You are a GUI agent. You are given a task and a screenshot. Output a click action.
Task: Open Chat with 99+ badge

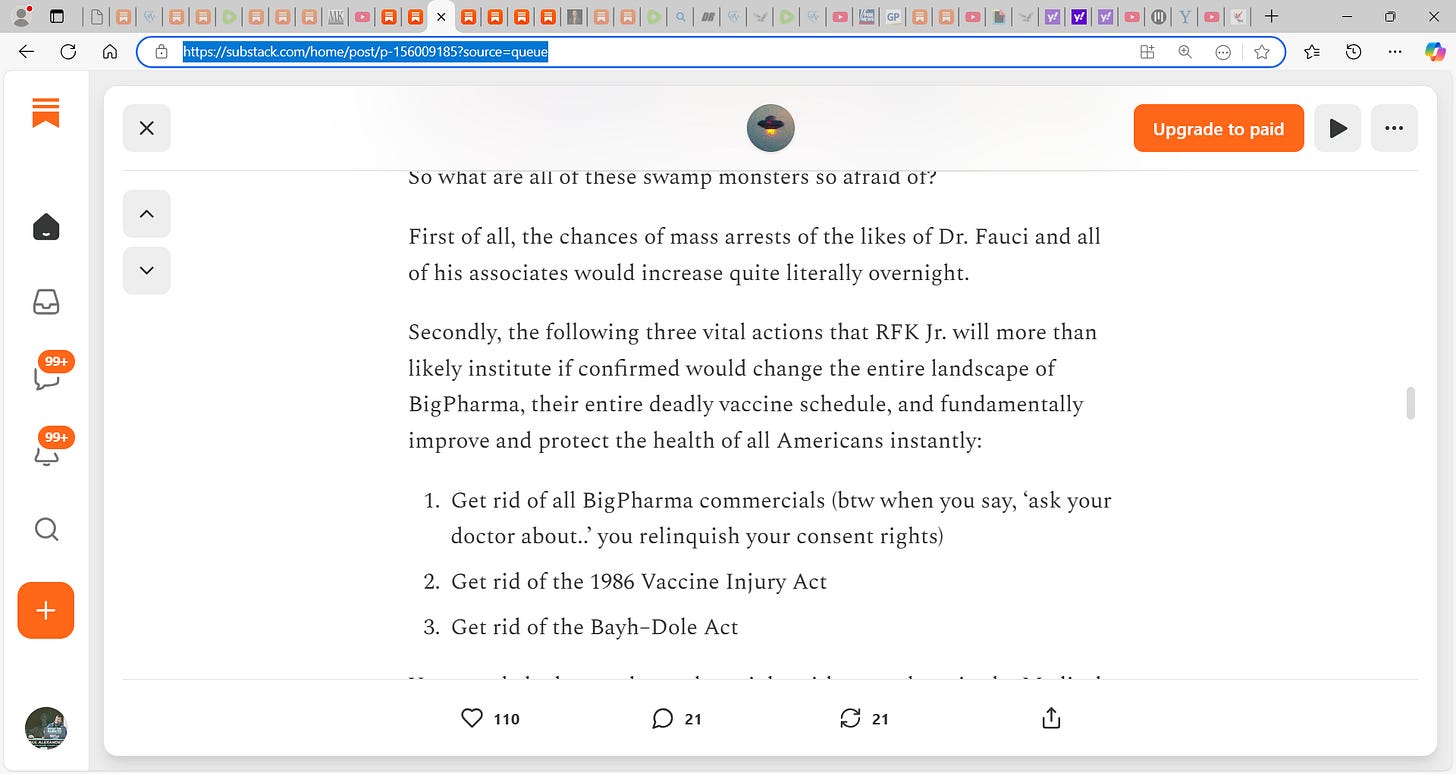[x=46, y=378]
